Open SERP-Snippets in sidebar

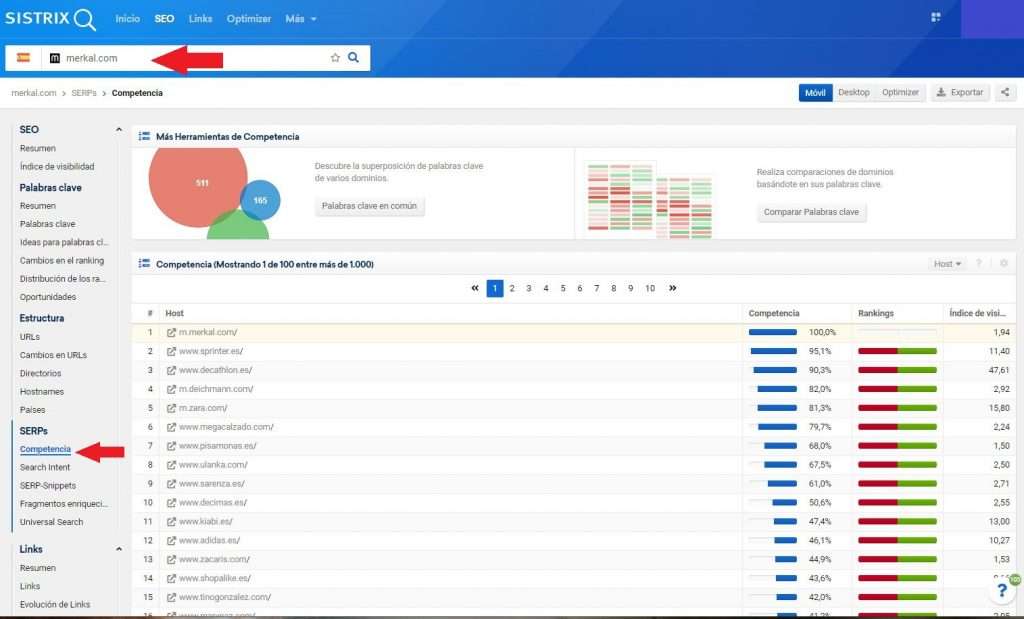48,486
